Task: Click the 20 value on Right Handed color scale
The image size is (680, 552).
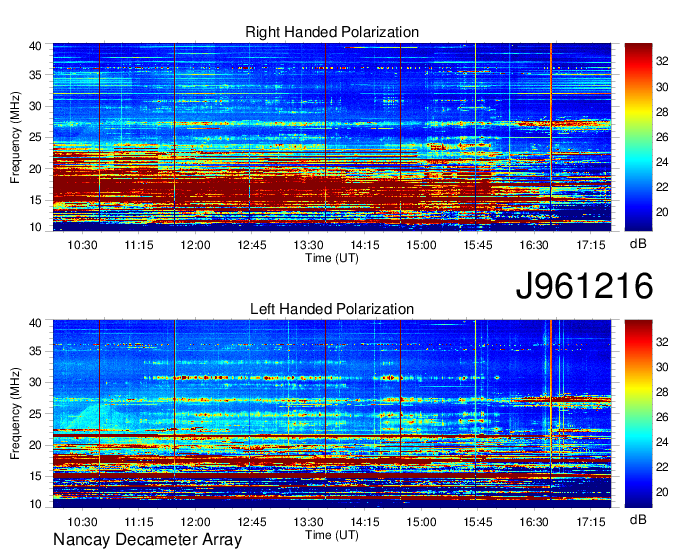Action: point(662,212)
